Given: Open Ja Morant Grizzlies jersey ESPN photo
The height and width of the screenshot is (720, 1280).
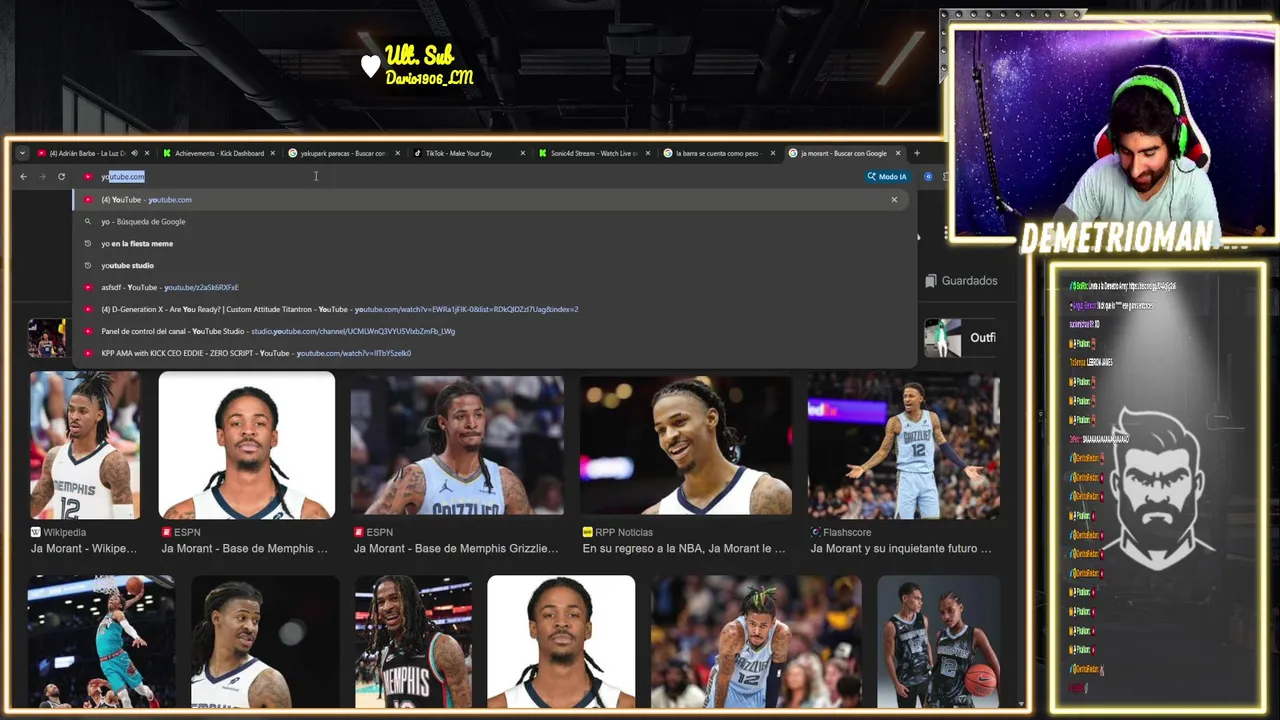Looking at the screenshot, I should point(457,446).
